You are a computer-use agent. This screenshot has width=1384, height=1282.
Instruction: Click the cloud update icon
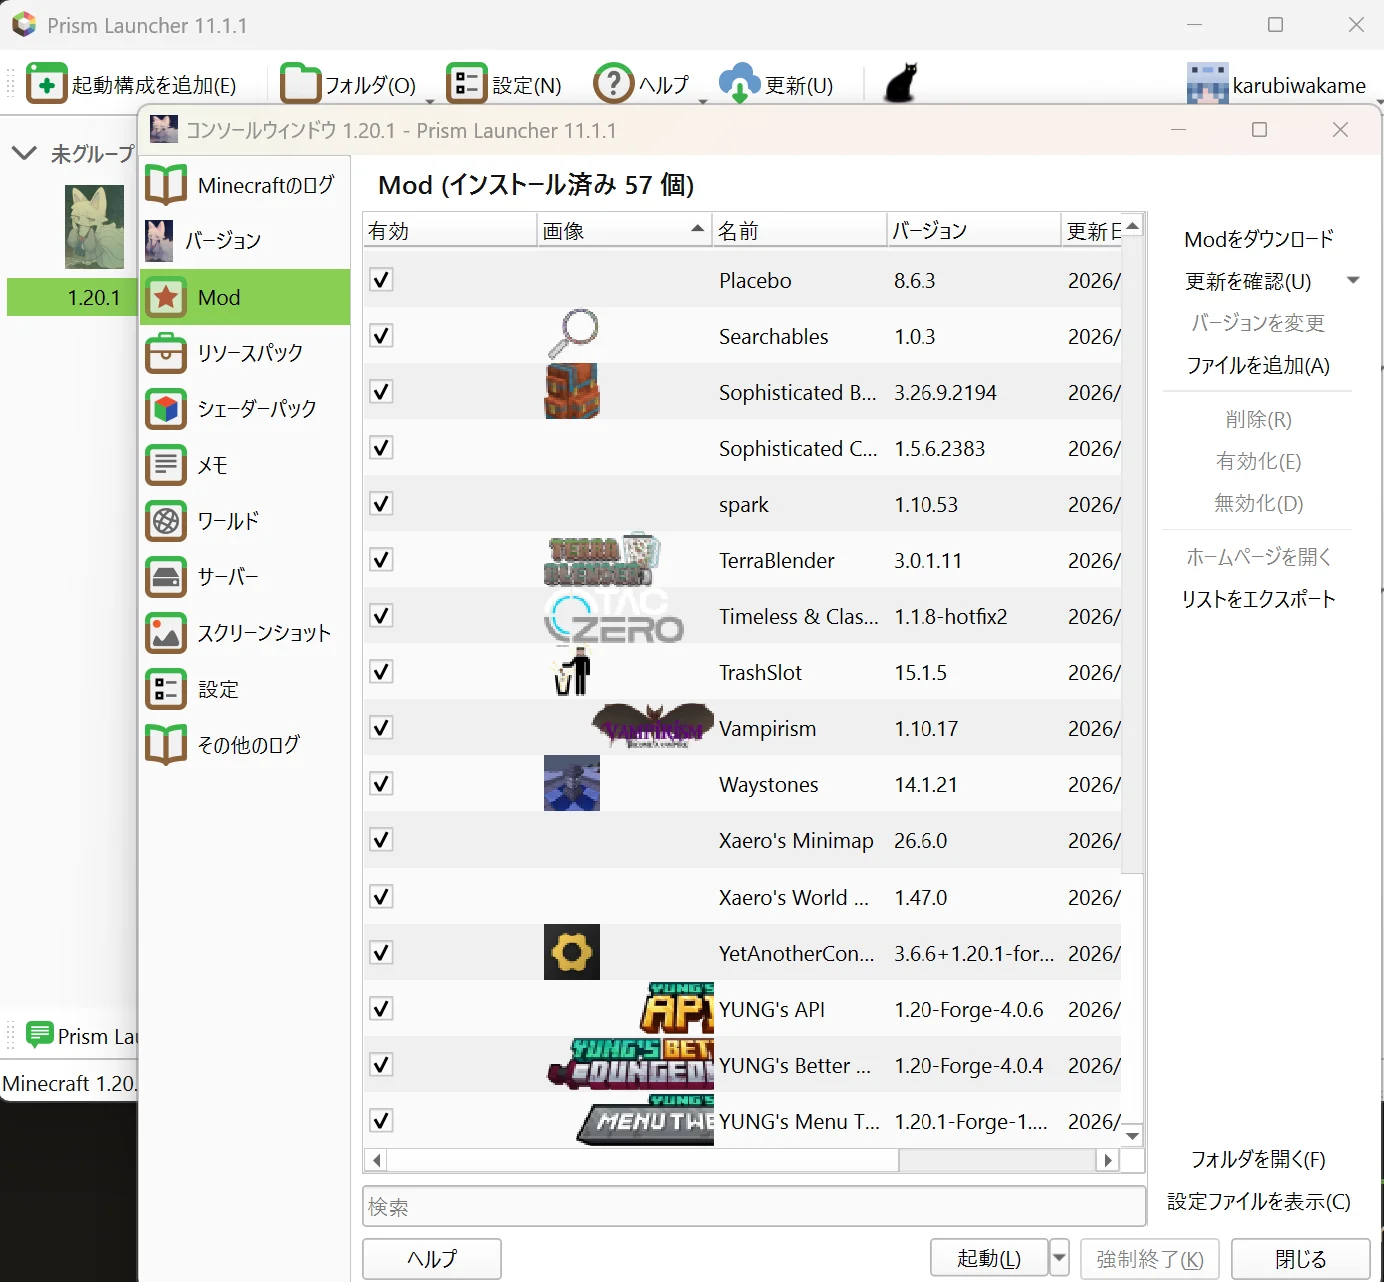point(739,84)
